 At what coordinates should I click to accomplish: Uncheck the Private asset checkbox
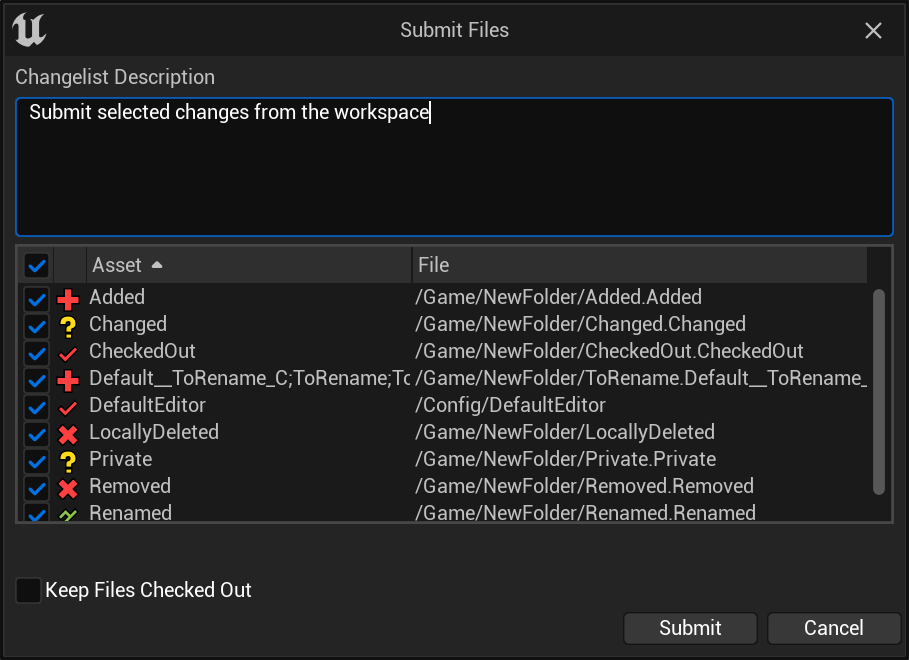tap(37, 462)
